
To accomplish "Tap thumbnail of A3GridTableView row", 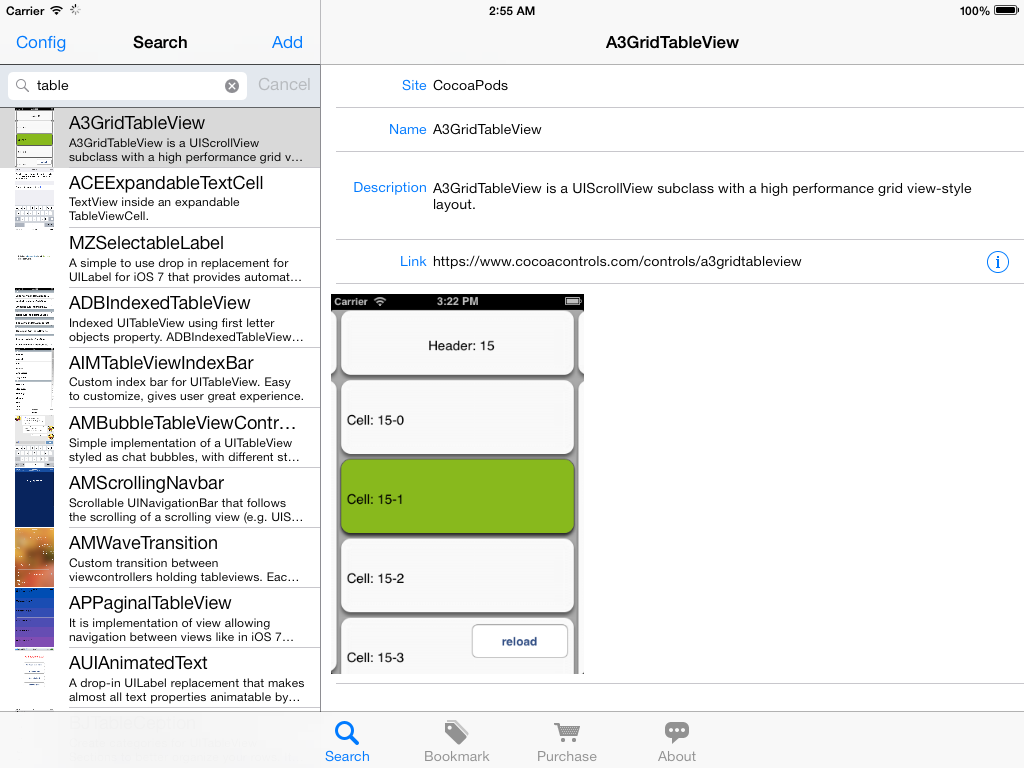I will pos(35,138).
